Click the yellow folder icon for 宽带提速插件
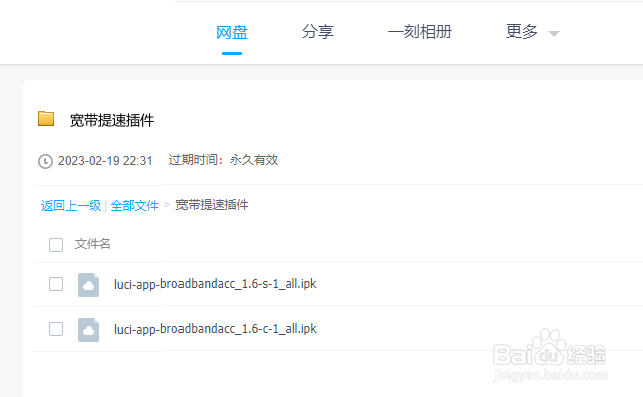This screenshot has width=643, height=397. click(x=46, y=119)
